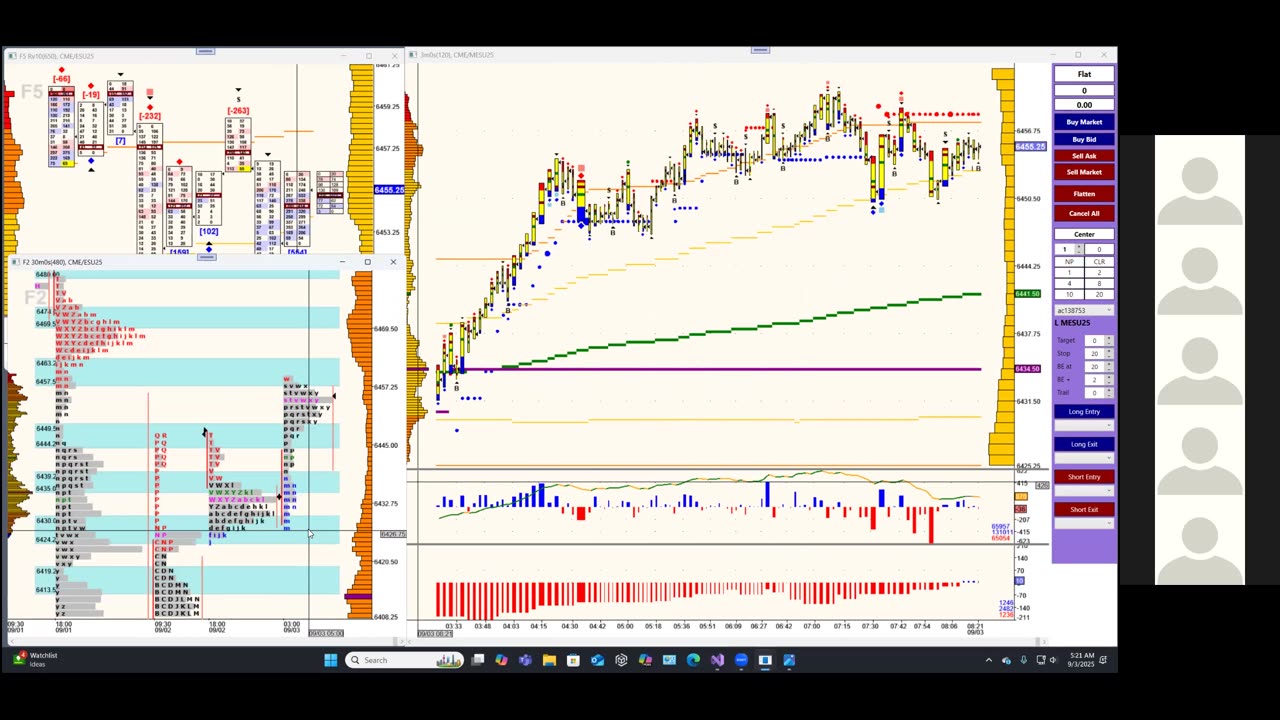The width and height of the screenshot is (1280, 720).
Task: Click the taskbar Search box
Action: pyautogui.click(x=404, y=660)
